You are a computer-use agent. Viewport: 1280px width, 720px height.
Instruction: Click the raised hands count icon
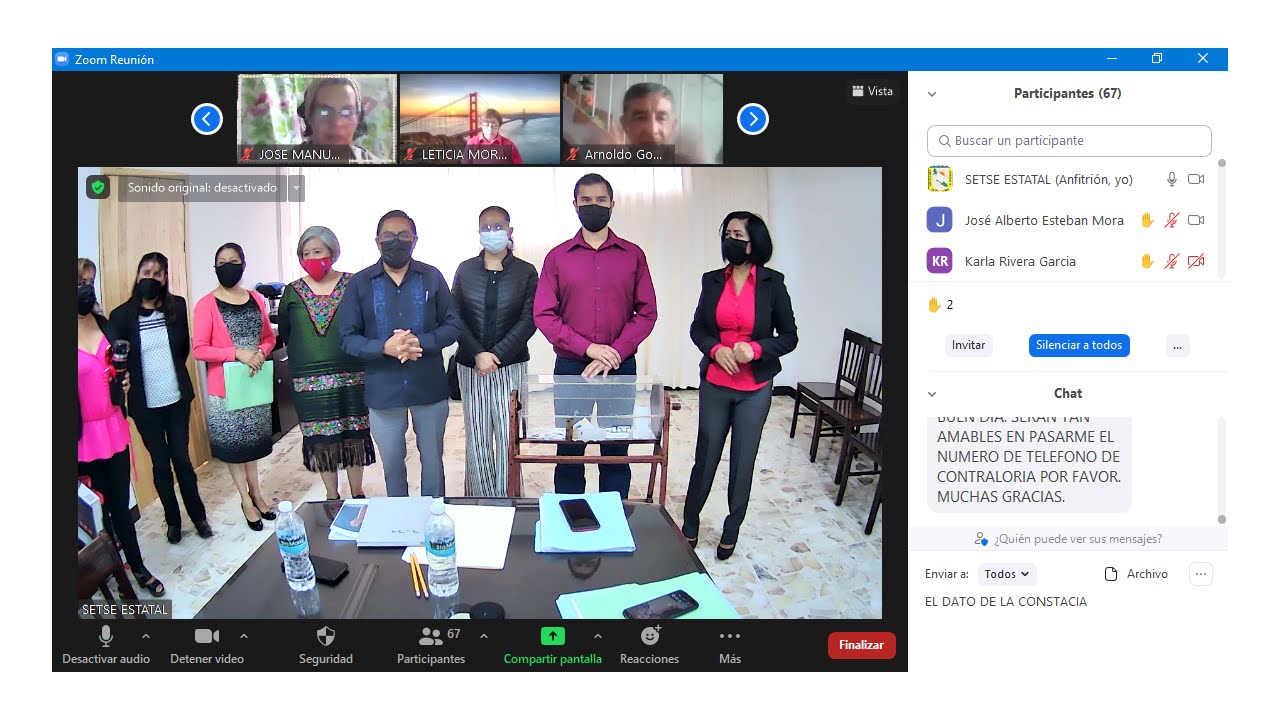(x=934, y=305)
